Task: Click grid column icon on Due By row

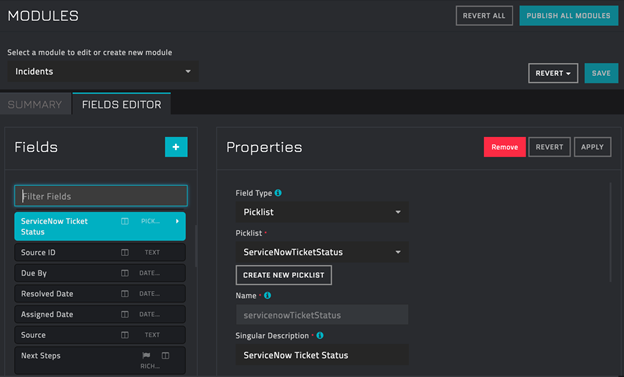Action: coord(125,273)
